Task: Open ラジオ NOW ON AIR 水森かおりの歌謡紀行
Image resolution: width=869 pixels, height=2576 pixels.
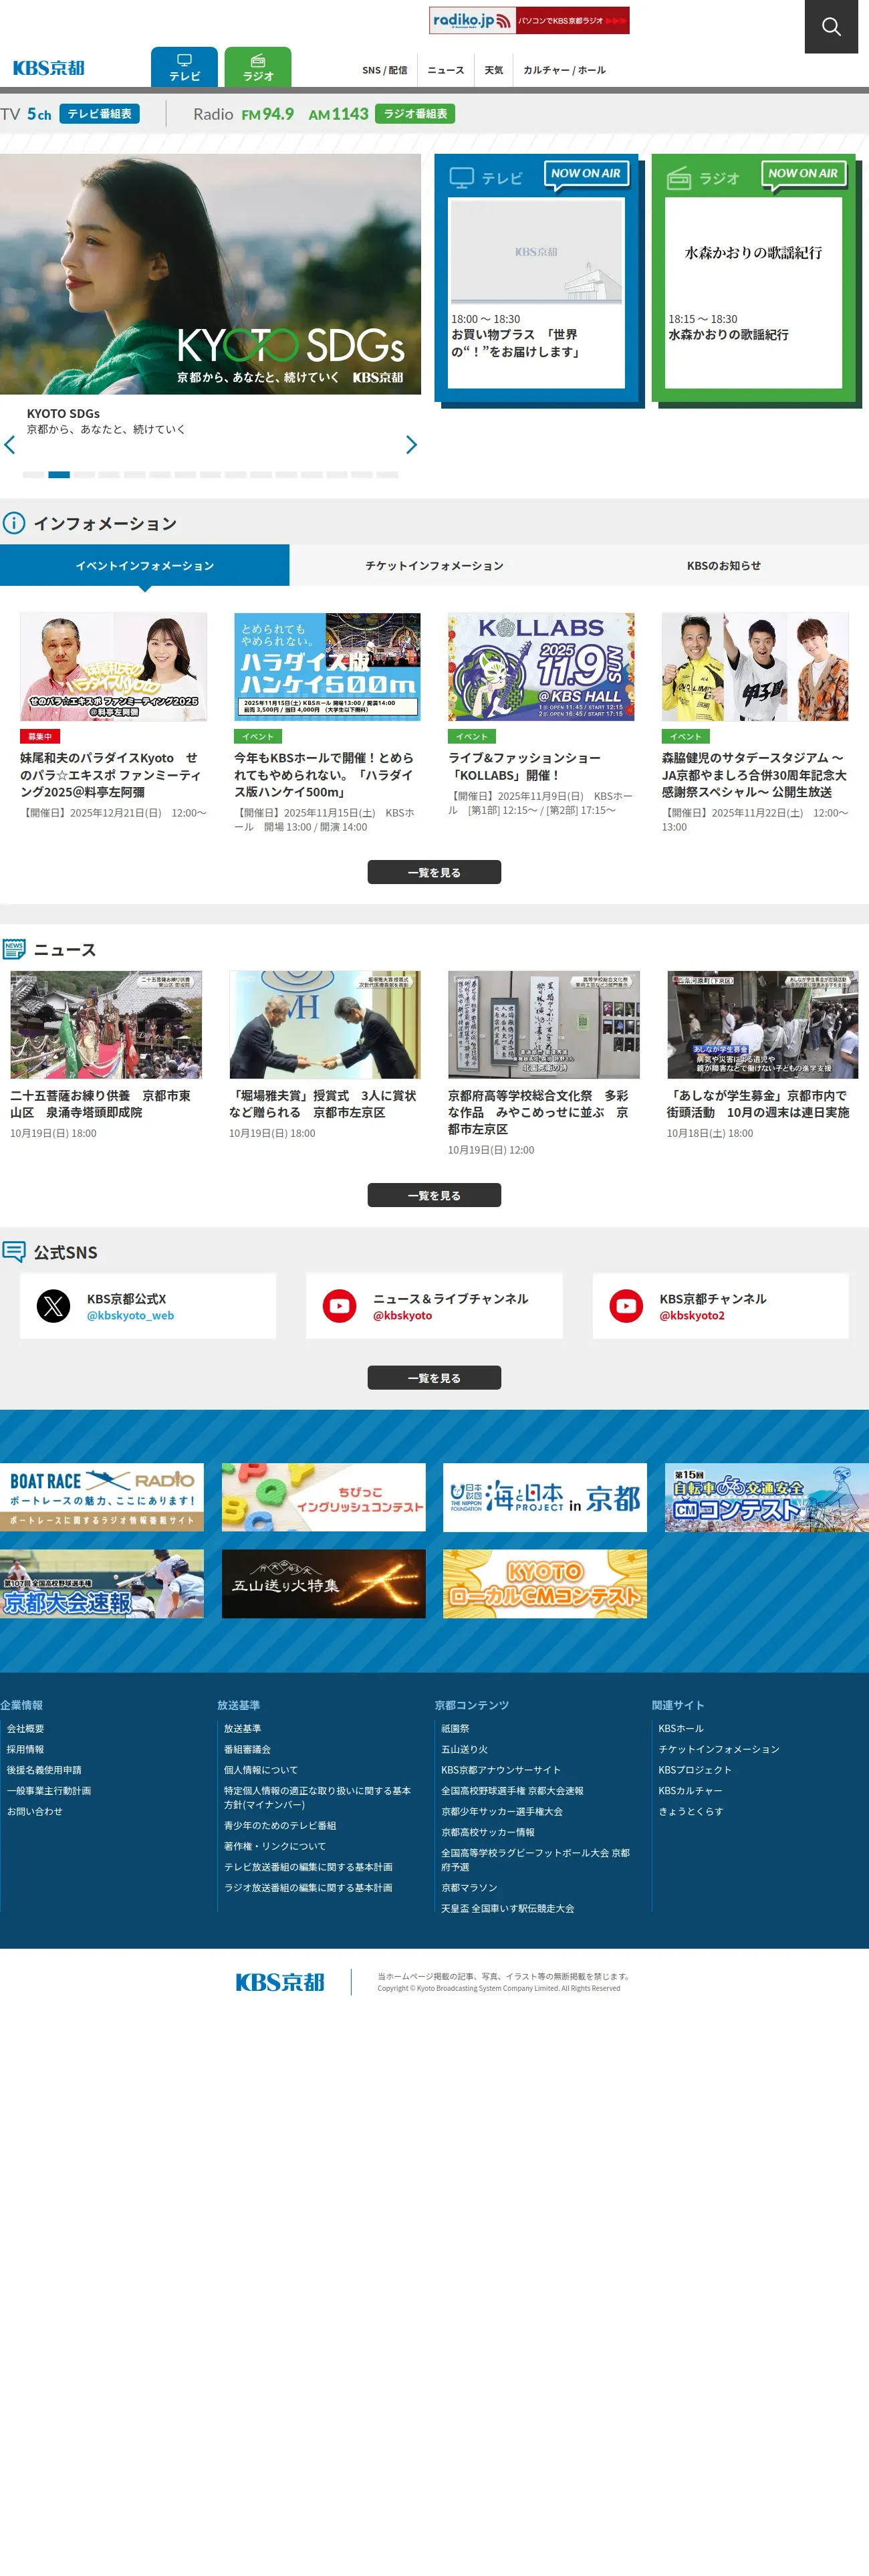Action: coord(754,292)
